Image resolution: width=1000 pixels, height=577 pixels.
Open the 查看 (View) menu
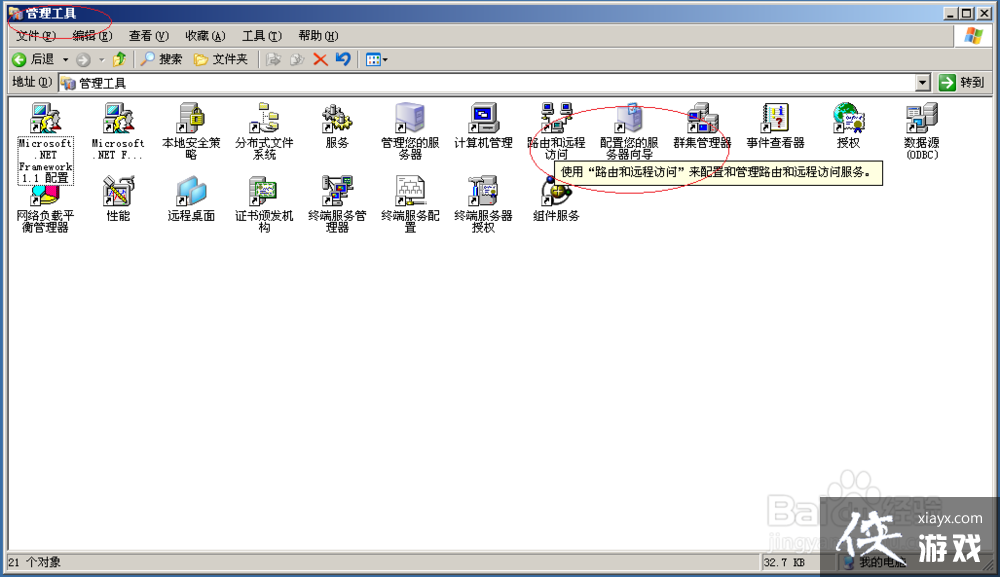pyautogui.click(x=146, y=35)
